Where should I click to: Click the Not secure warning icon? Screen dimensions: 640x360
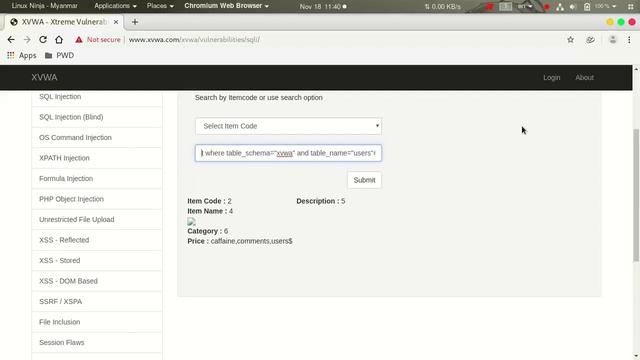click(79, 40)
